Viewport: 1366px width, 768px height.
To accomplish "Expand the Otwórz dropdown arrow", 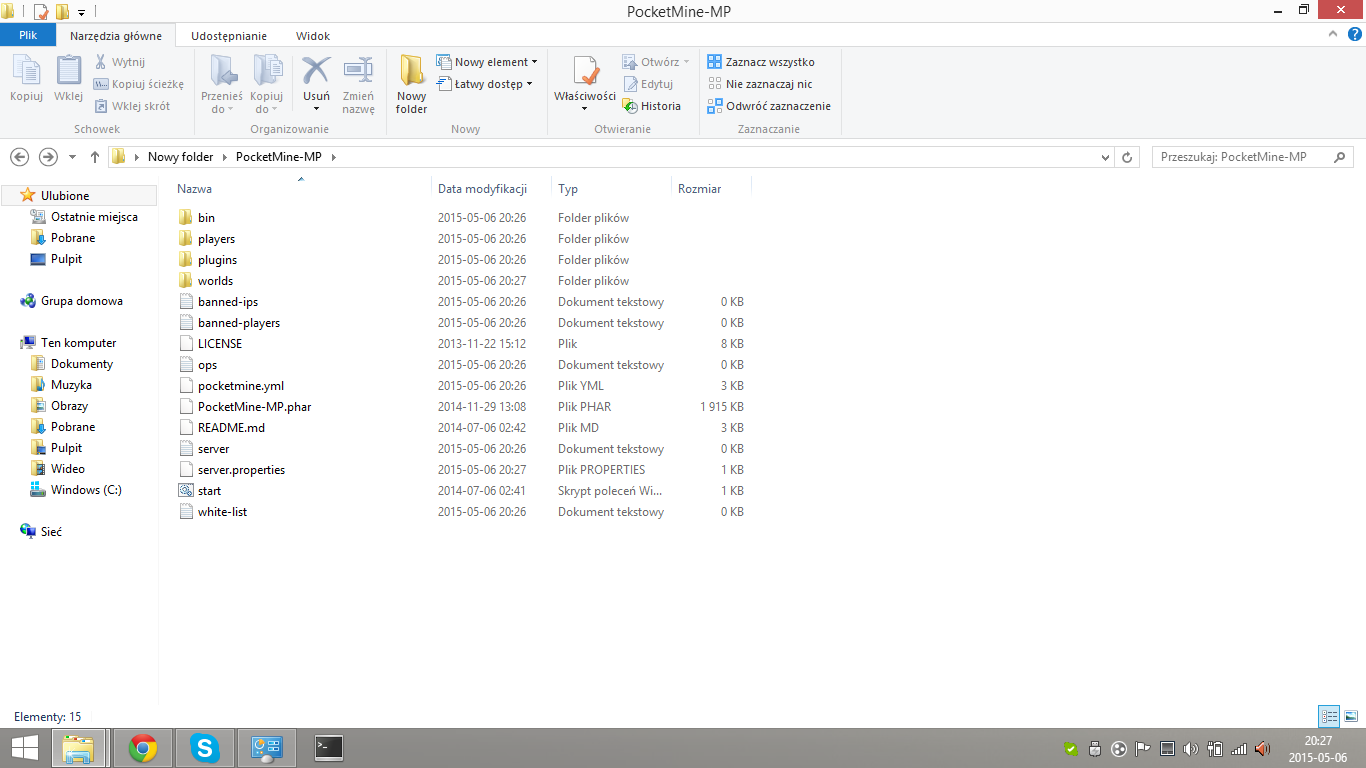I will point(686,62).
